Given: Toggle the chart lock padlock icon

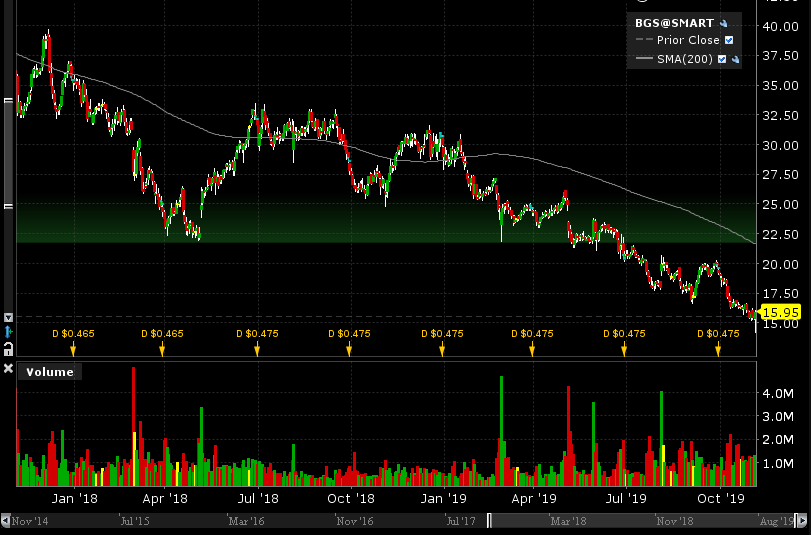Looking at the screenshot, I should (8, 347).
